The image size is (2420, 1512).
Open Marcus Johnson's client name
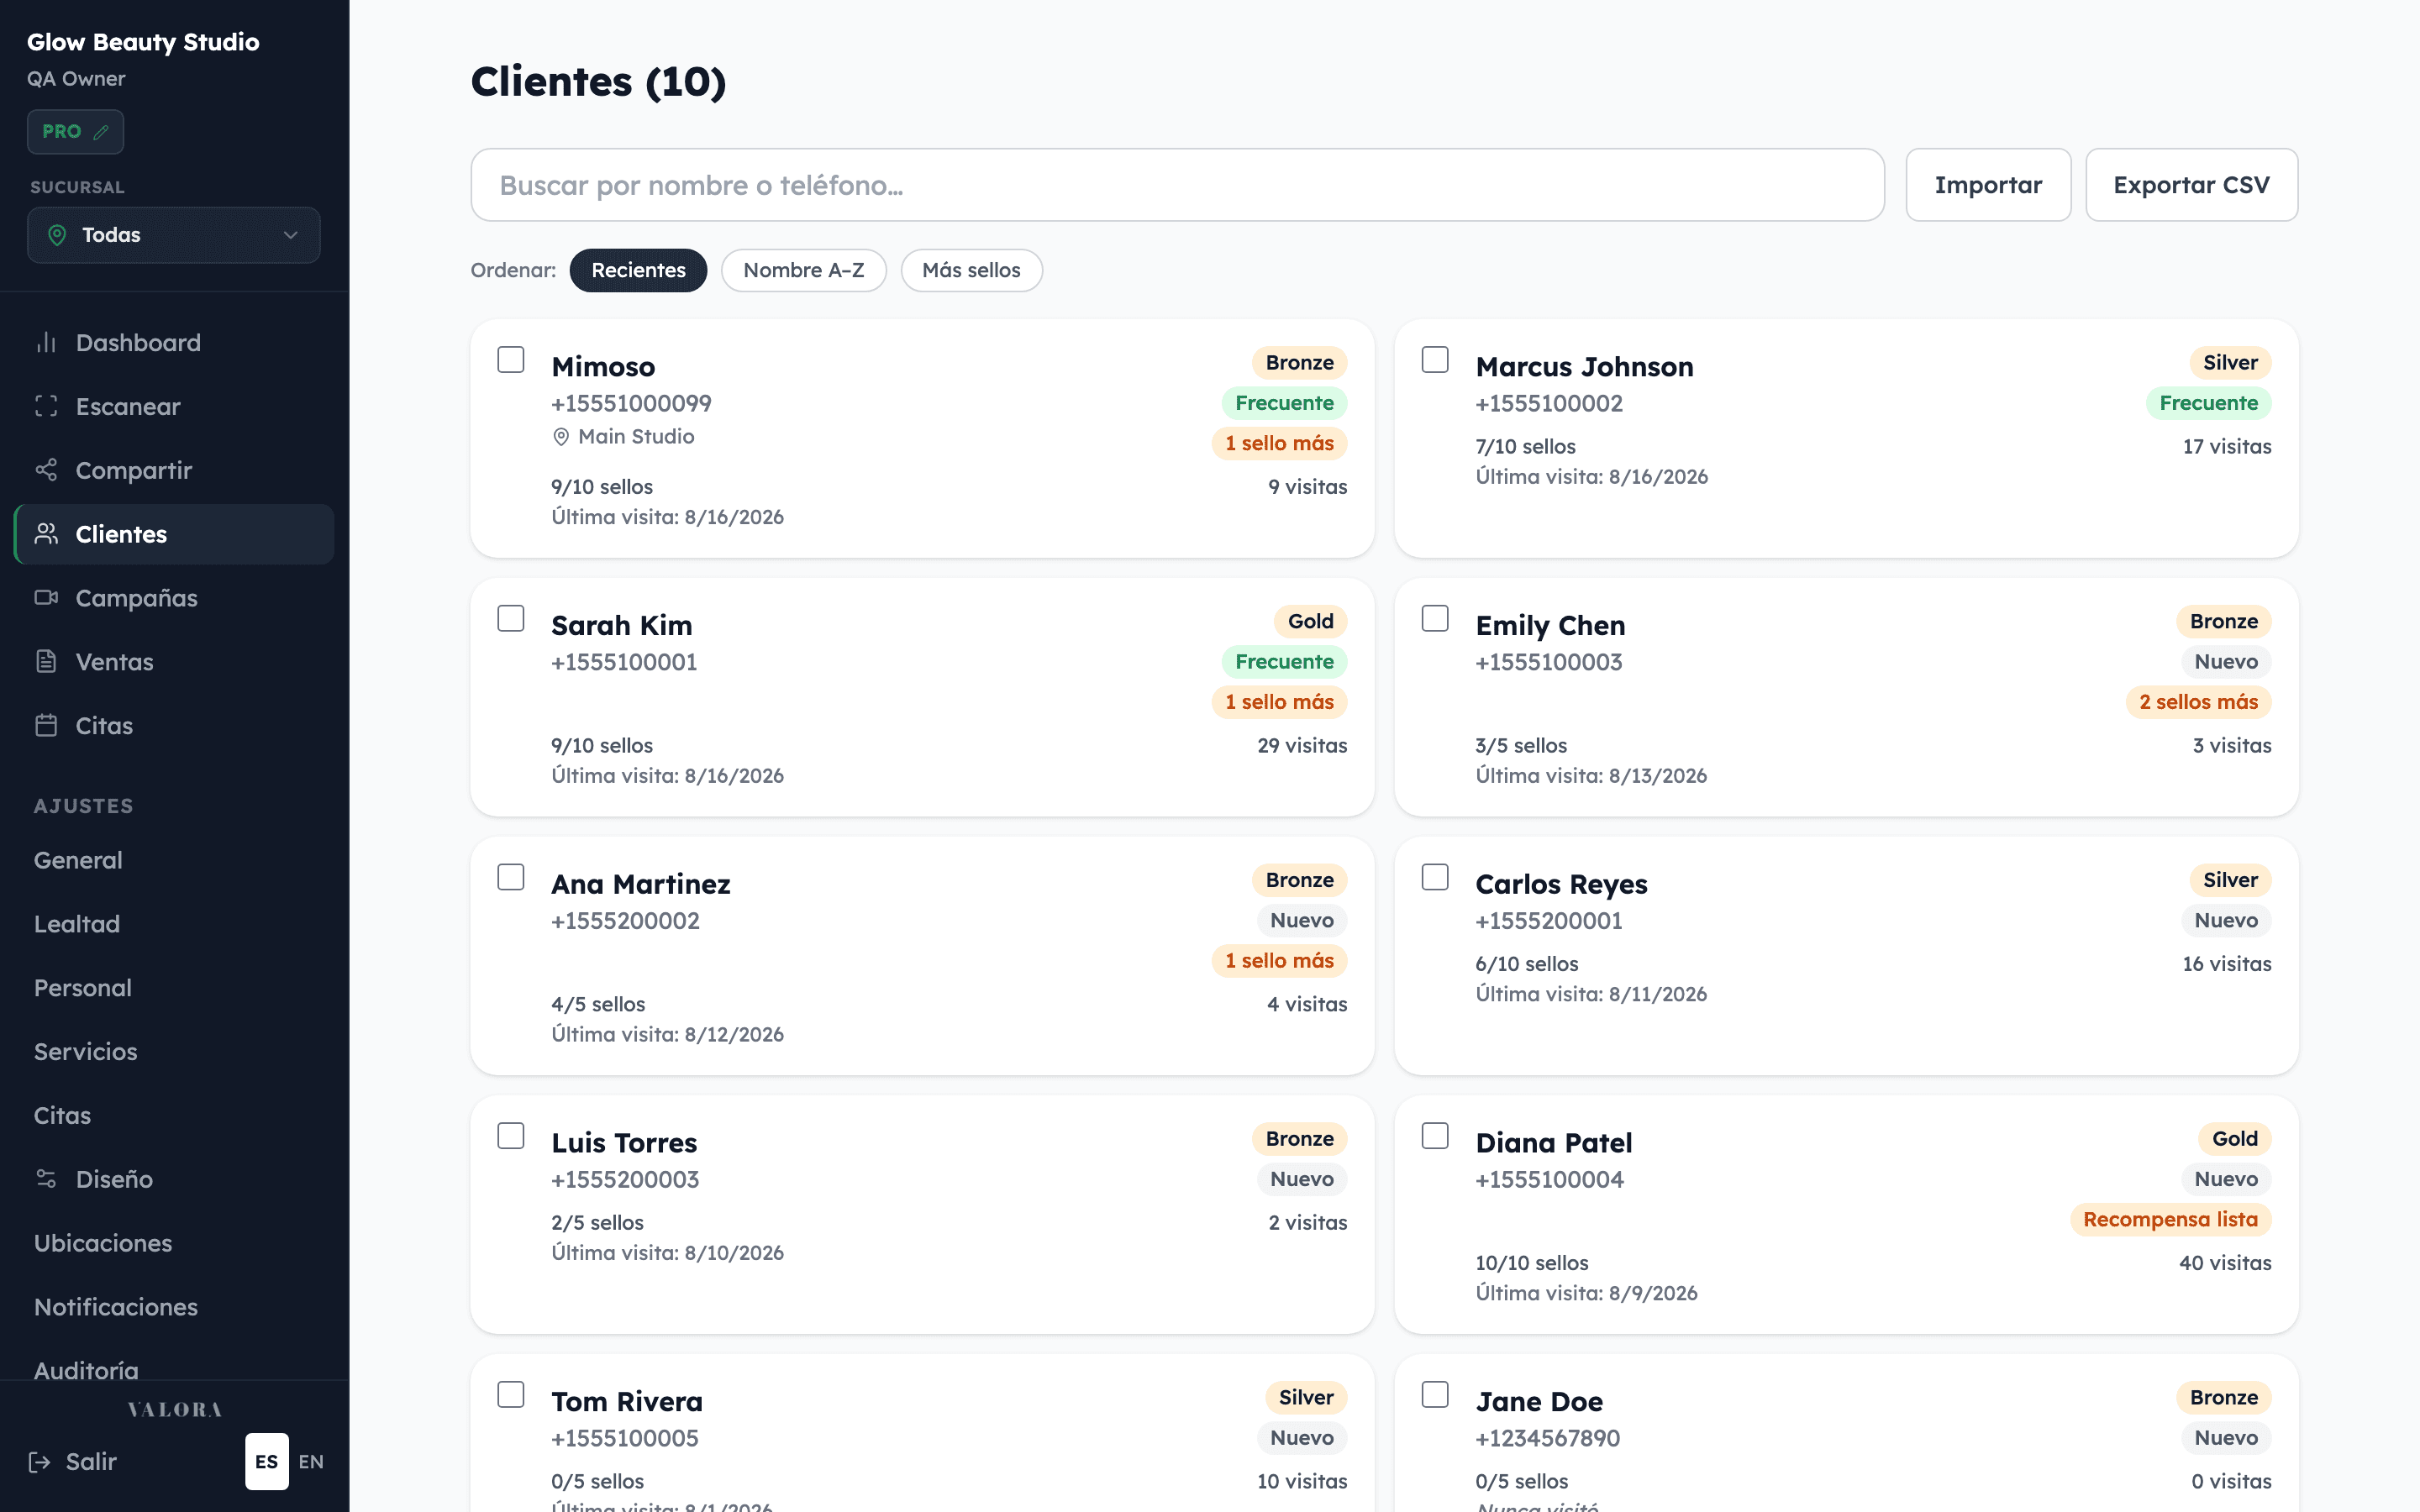(1584, 367)
